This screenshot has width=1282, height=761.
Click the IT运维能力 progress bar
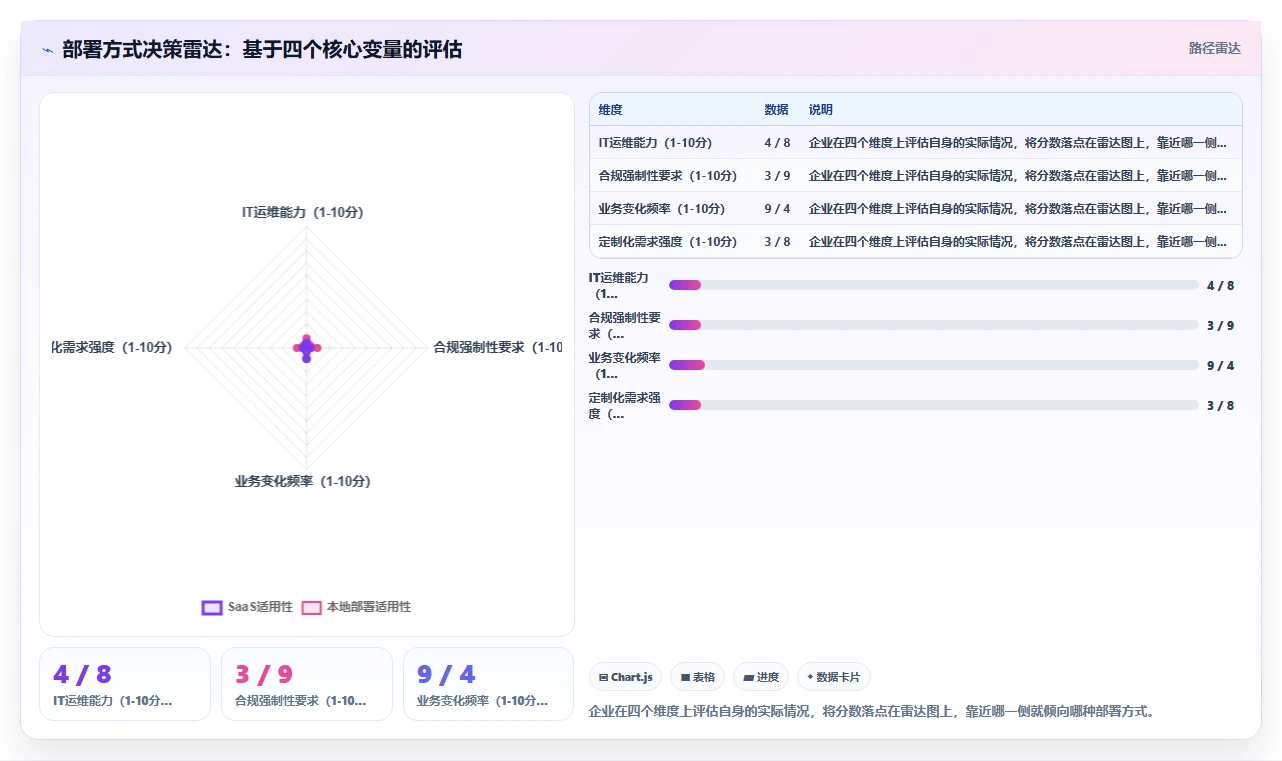point(933,285)
